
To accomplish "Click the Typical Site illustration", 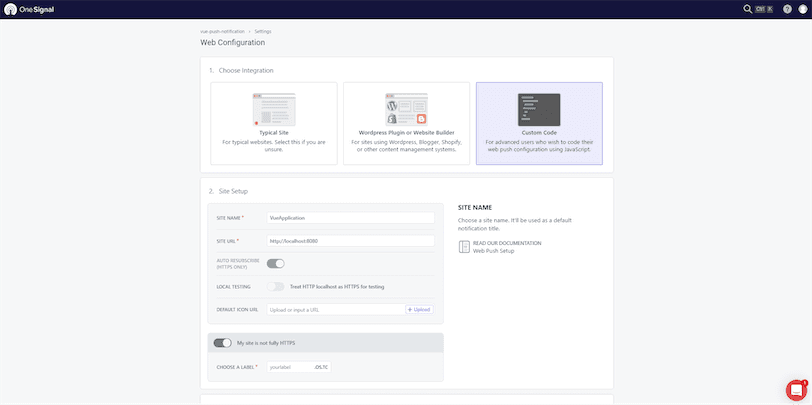I will (x=274, y=109).
